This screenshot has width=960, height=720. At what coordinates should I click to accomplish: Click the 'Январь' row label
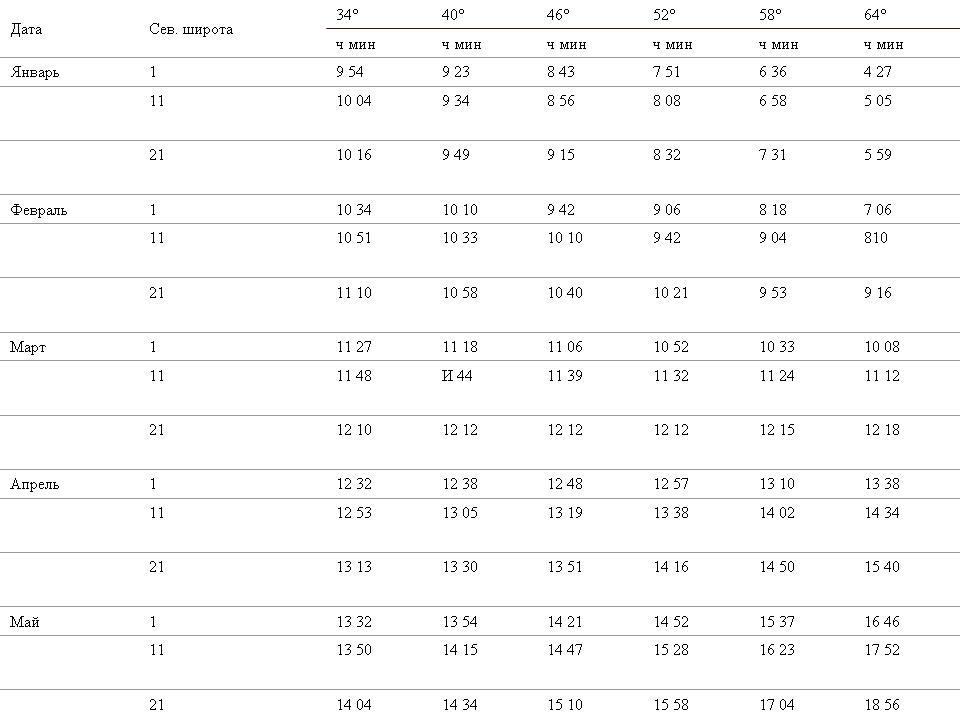[x=35, y=72]
